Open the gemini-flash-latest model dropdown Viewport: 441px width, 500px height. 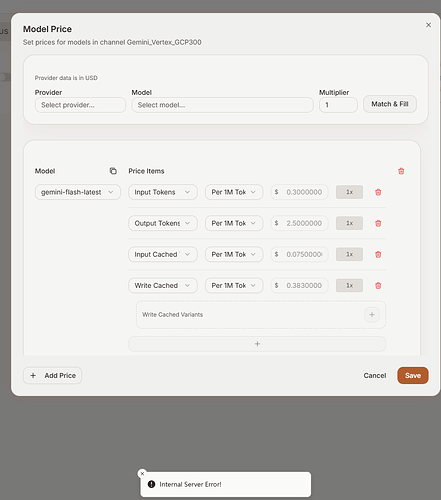pyautogui.click(x=78, y=192)
